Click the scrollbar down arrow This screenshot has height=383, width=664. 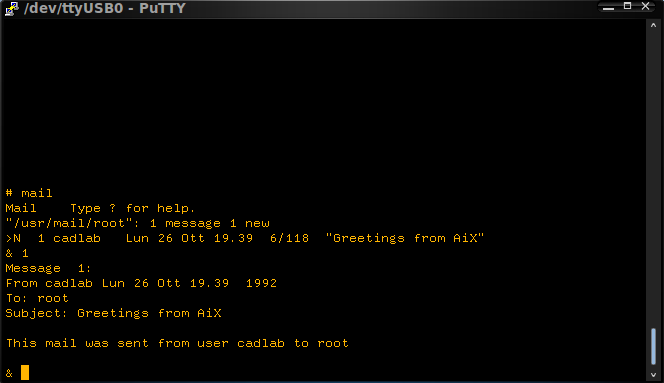(x=653, y=375)
